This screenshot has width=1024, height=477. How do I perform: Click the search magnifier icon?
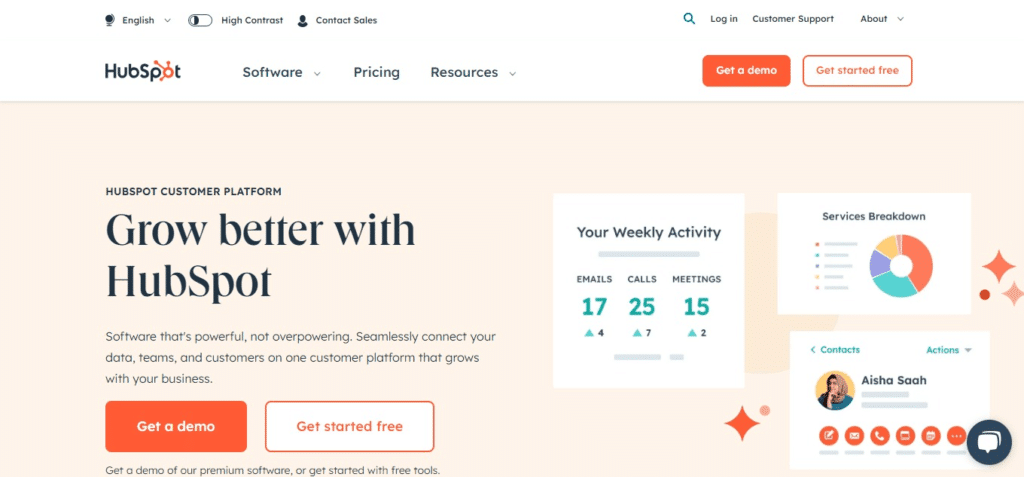pyautogui.click(x=689, y=19)
